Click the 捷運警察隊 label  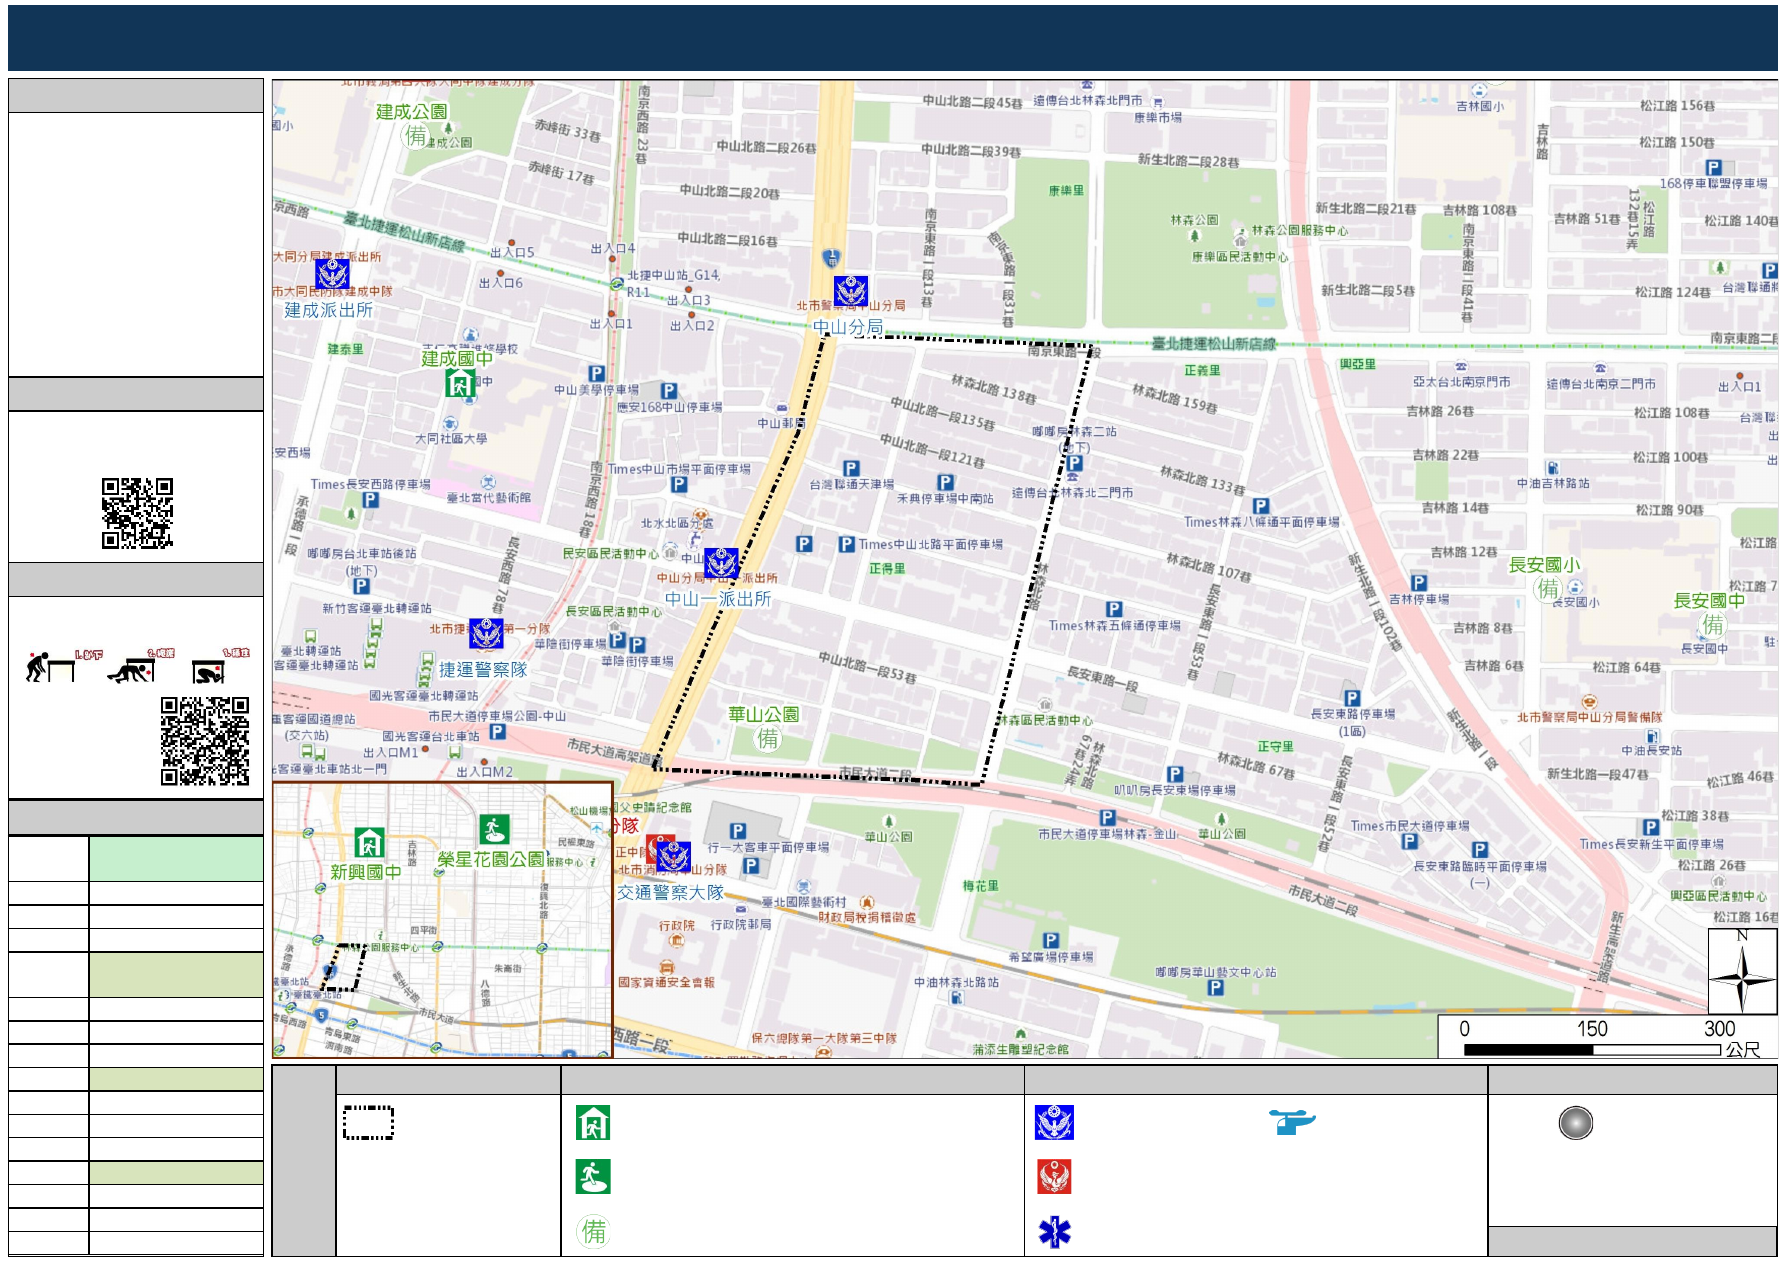point(483,670)
